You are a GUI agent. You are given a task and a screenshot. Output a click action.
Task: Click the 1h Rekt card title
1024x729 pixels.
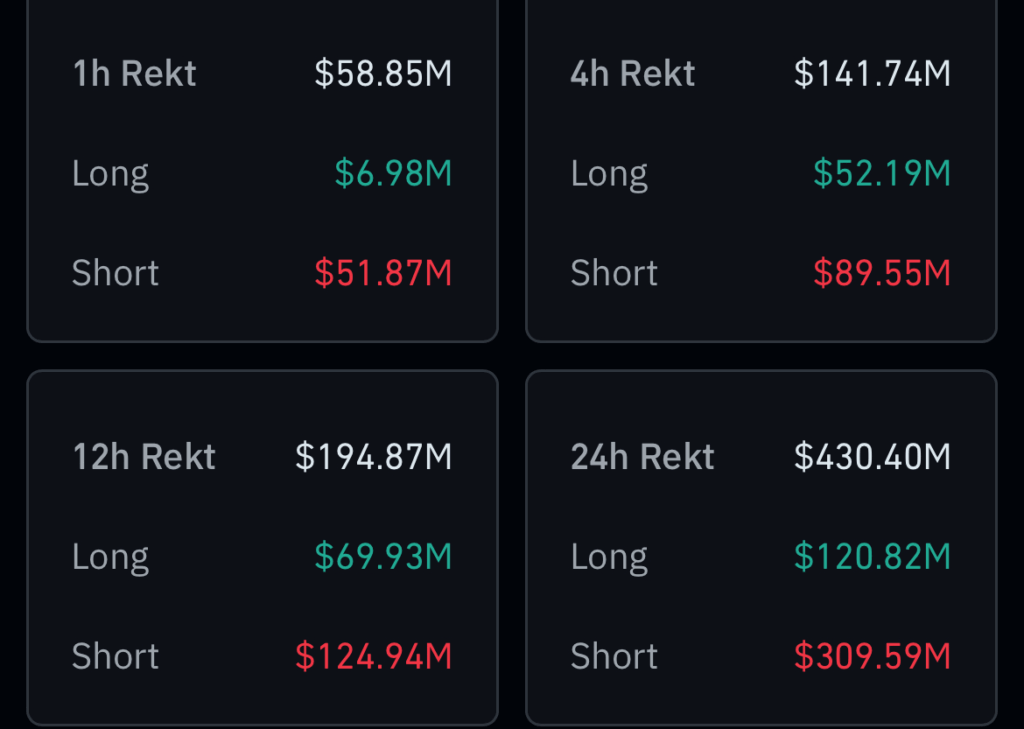pyautogui.click(x=134, y=74)
